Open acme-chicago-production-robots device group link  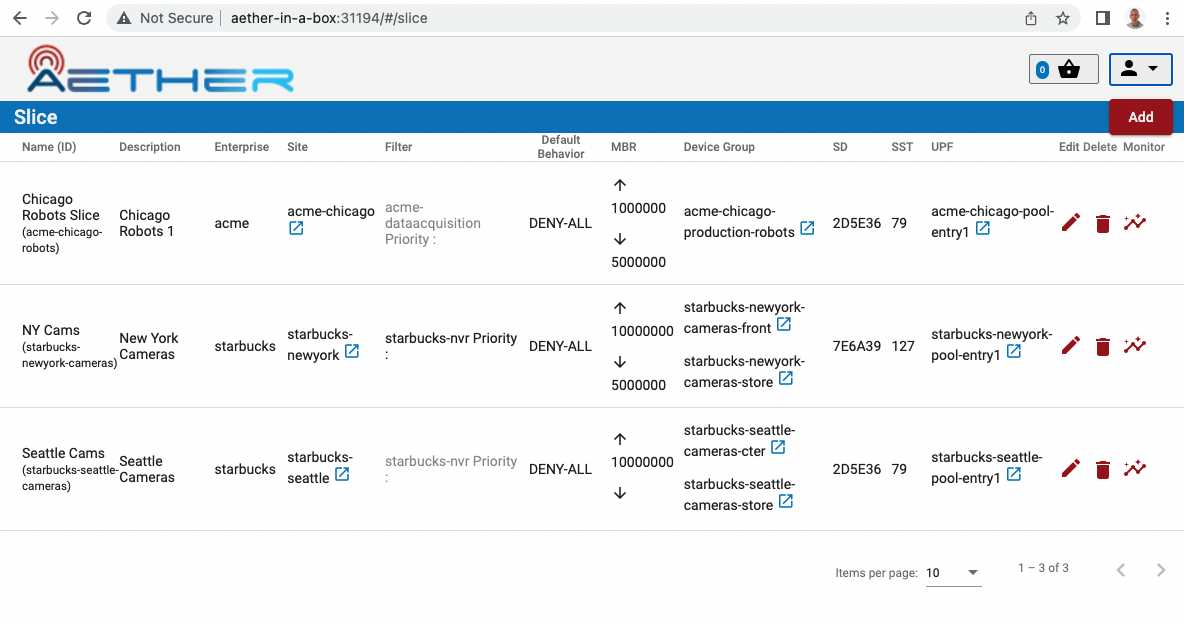point(807,228)
